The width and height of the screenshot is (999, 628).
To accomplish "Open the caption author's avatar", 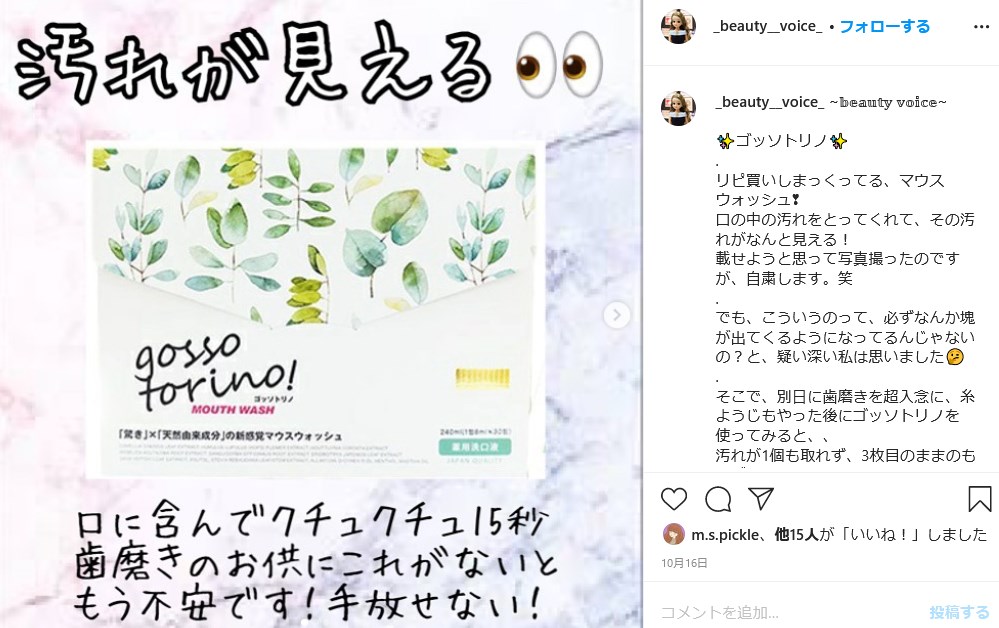I will click(678, 108).
